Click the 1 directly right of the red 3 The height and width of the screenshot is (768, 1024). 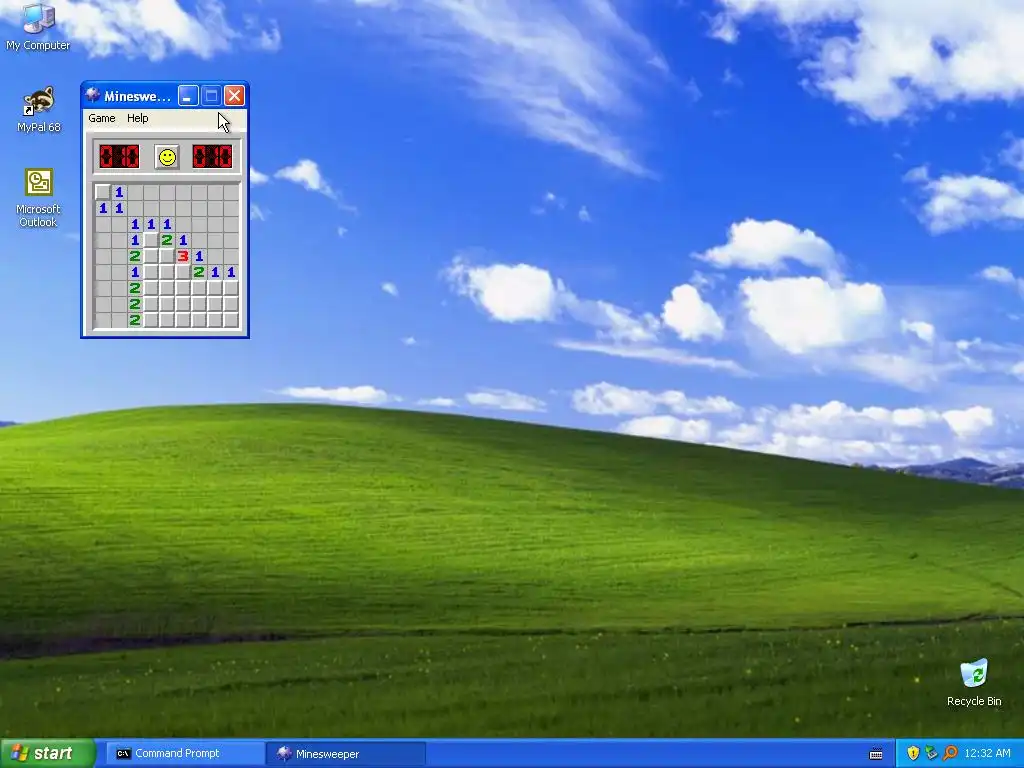point(199,256)
